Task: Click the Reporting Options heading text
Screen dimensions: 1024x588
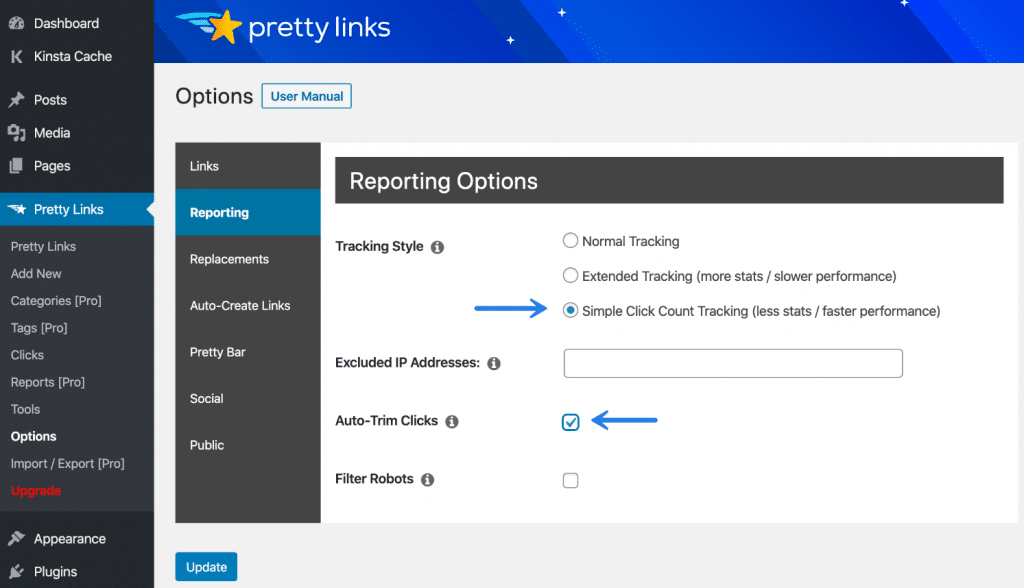Action: (443, 181)
